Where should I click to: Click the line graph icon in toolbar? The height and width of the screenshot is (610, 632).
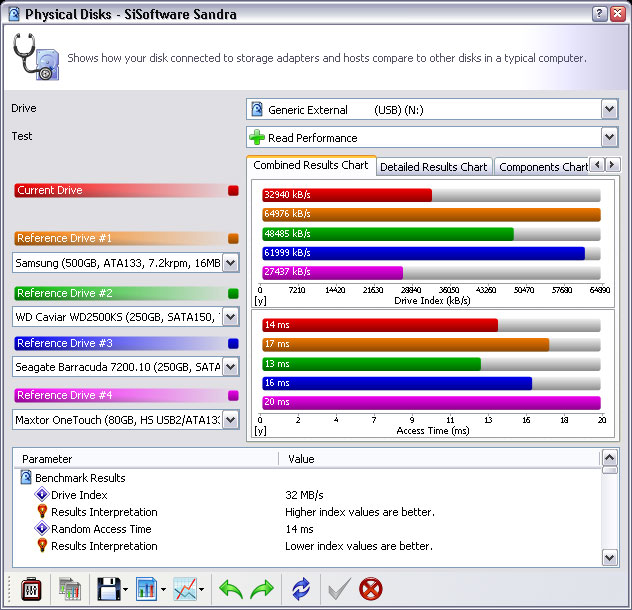point(185,589)
